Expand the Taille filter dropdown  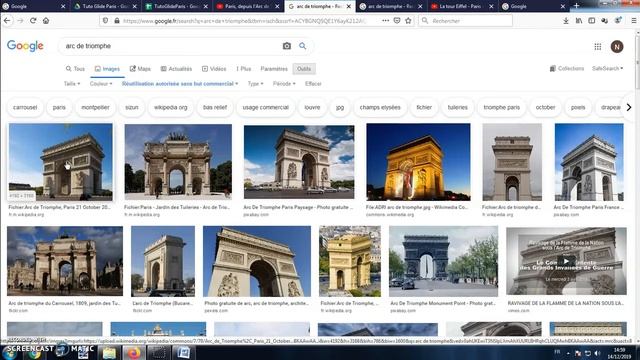[x=72, y=84]
